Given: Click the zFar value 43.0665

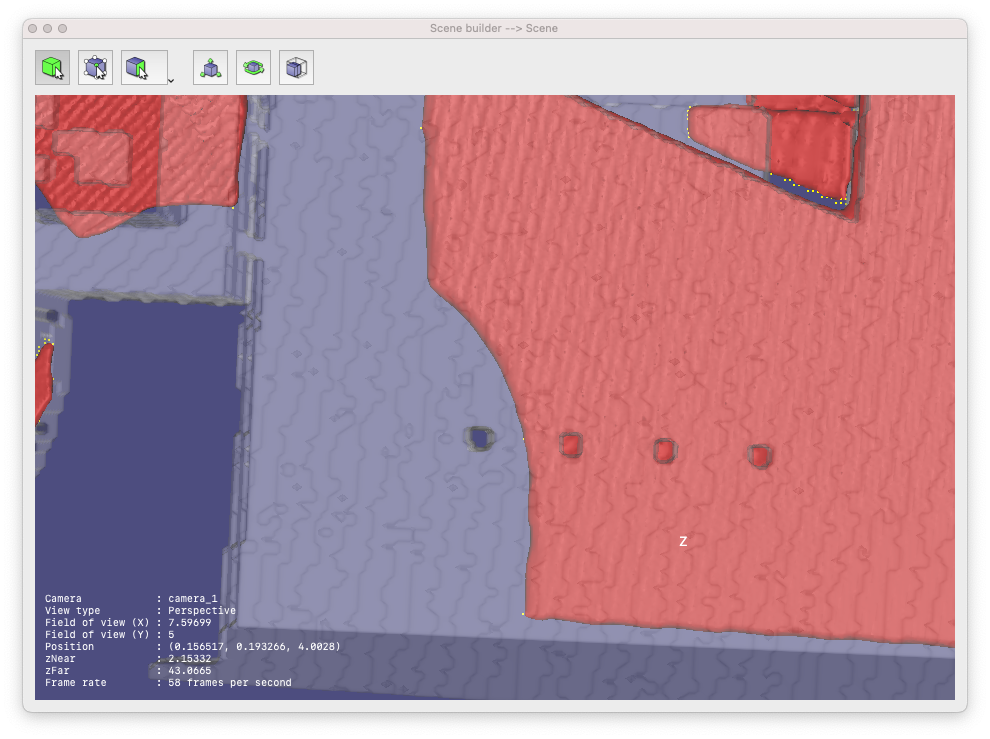Looking at the screenshot, I should point(190,670).
